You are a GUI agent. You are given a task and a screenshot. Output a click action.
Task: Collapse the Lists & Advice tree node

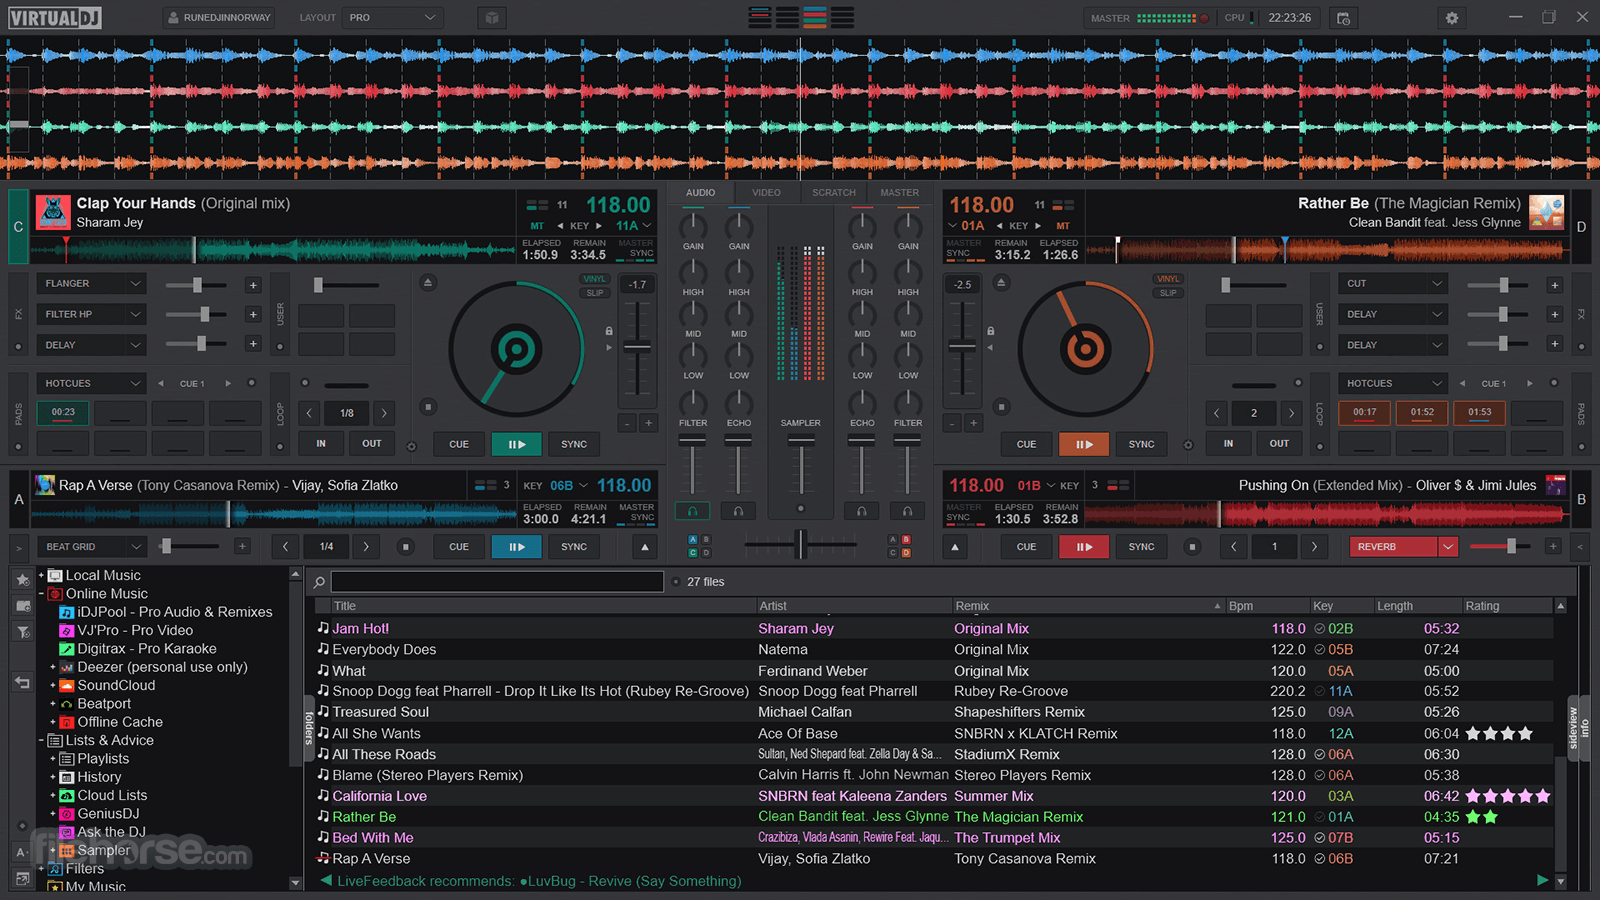point(42,741)
